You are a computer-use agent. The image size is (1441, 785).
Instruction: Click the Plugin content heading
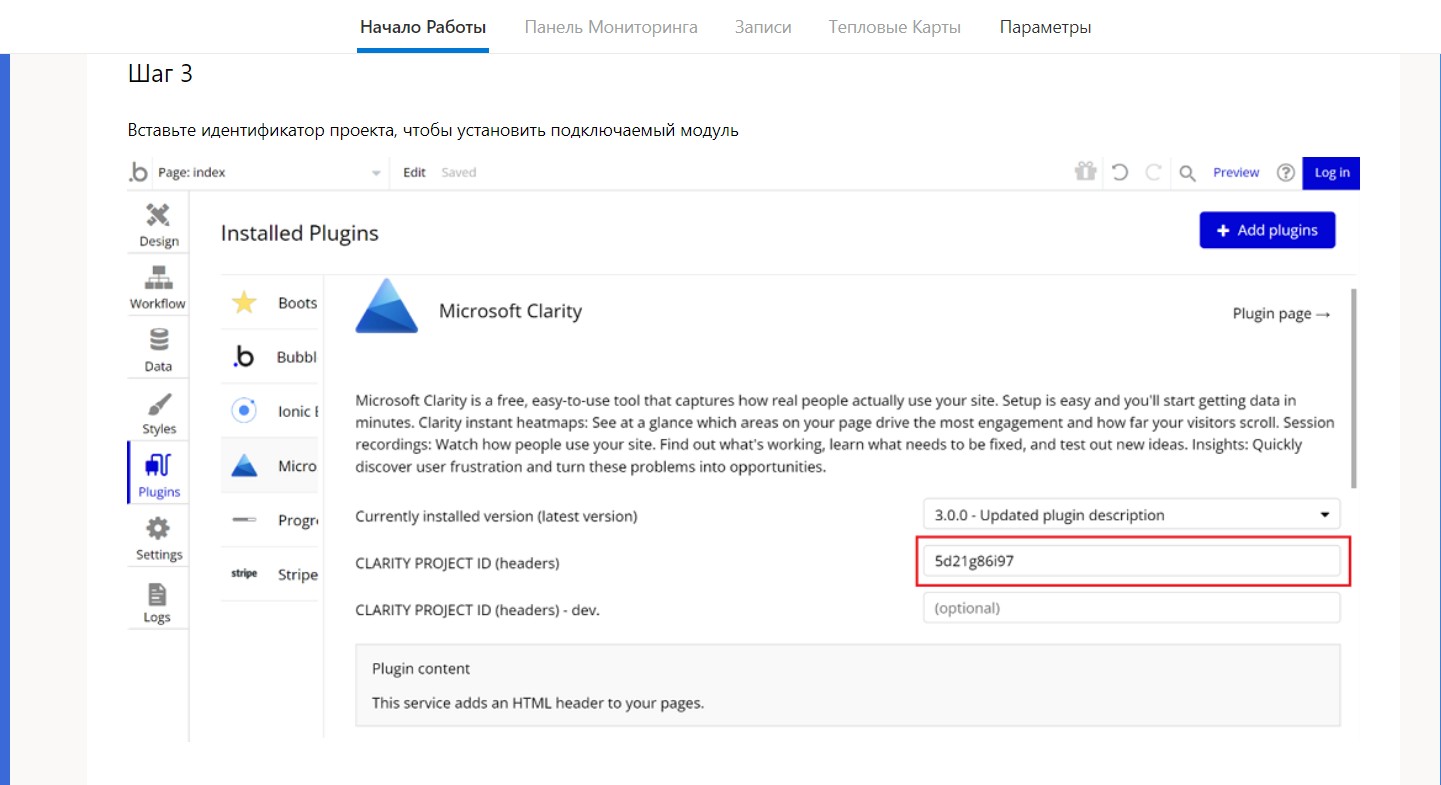tap(421, 668)
